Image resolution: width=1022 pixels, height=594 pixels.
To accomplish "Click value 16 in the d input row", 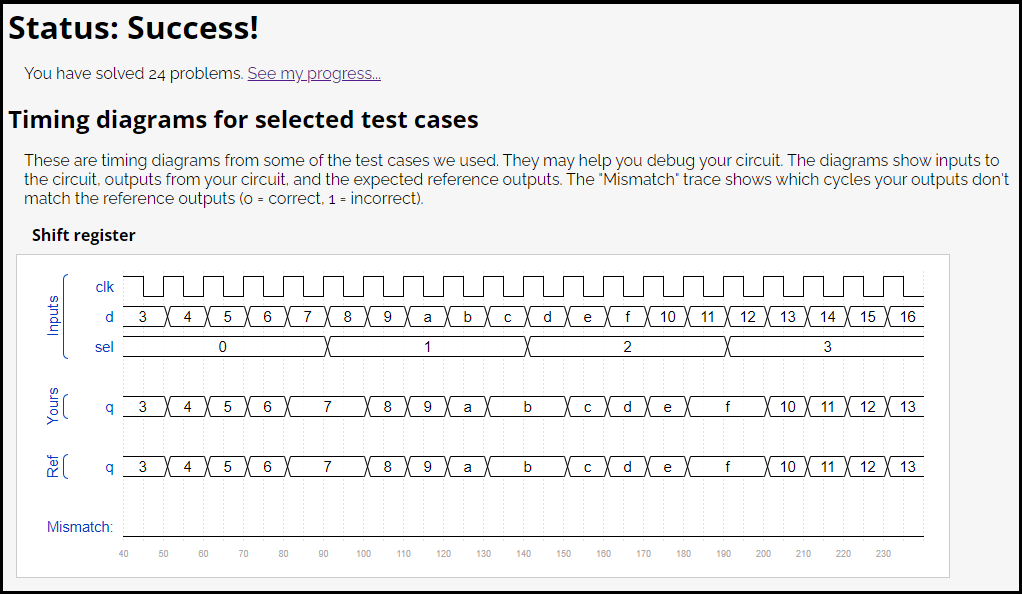I will click(907, 317).
